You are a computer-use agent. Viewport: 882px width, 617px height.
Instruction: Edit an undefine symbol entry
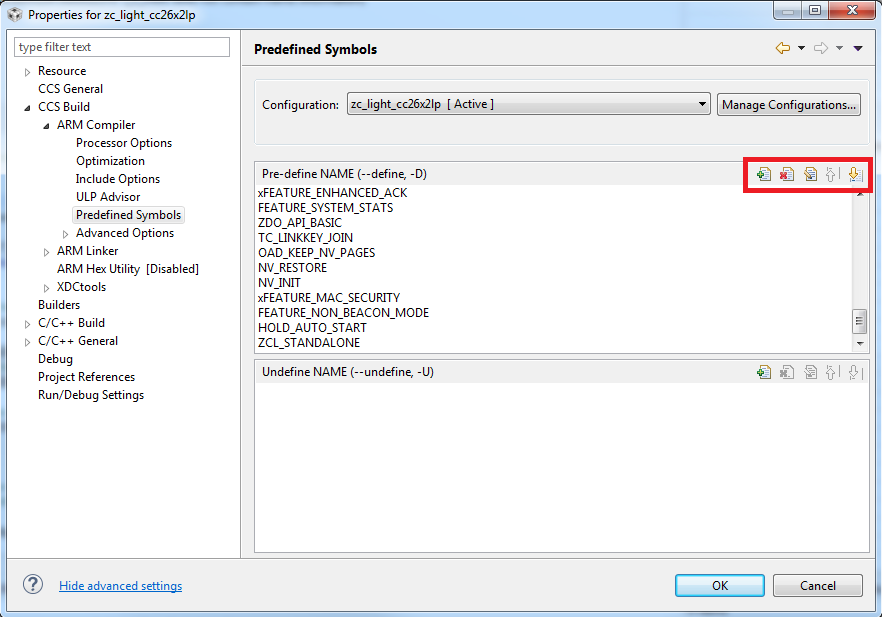809,371
